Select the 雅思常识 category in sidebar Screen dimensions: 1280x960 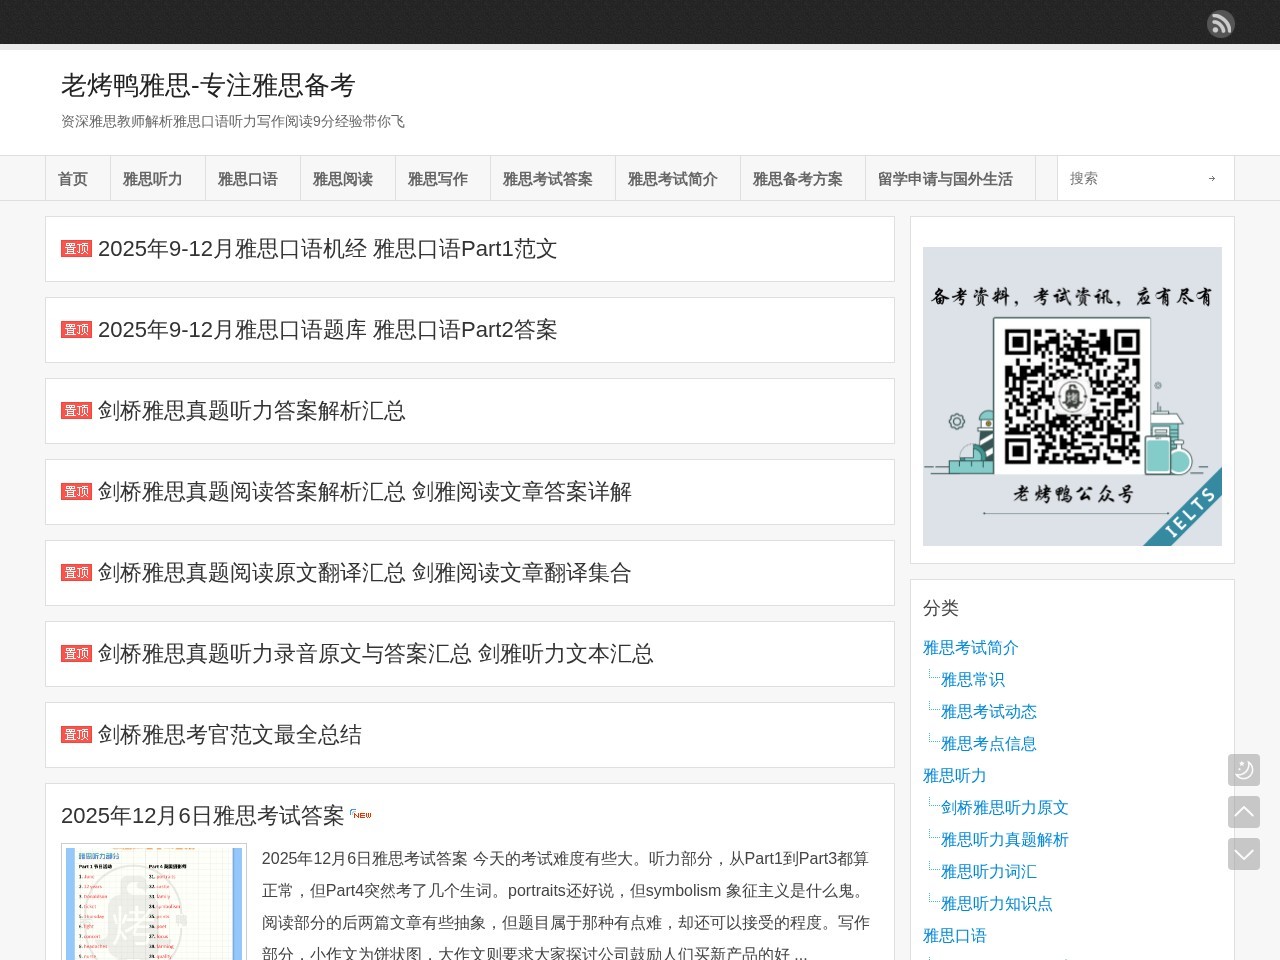coord(972,680)
